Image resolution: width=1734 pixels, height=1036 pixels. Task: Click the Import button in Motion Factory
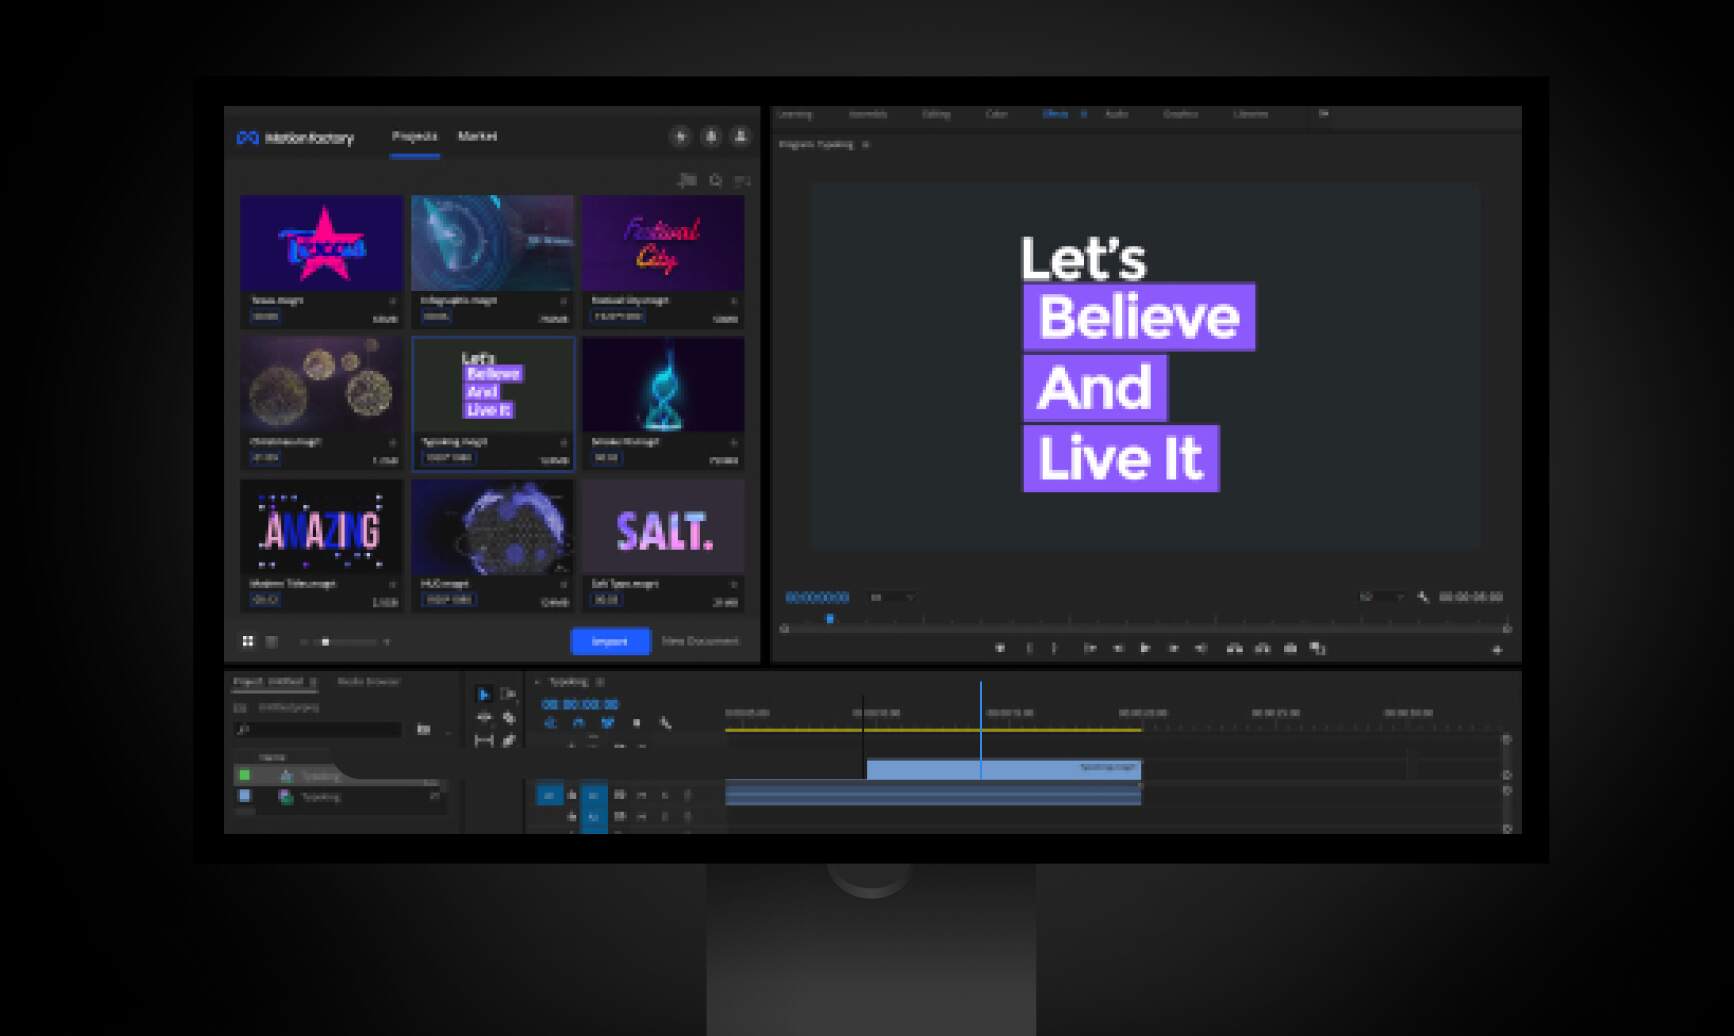[609, 641]
